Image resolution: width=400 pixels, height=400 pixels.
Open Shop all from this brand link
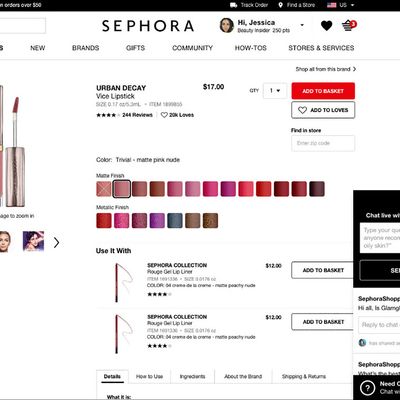[326, 69]
